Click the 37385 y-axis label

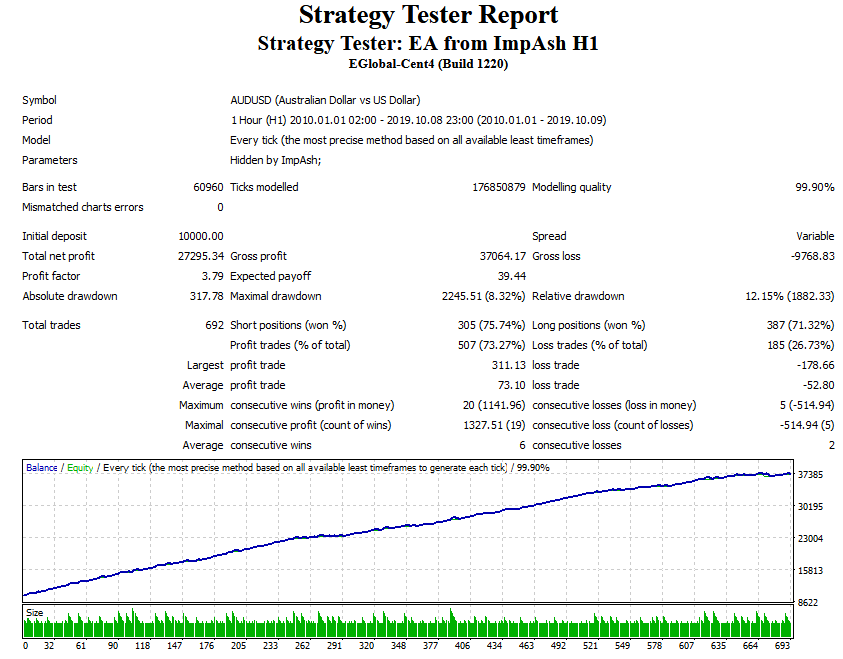point(810,475)
